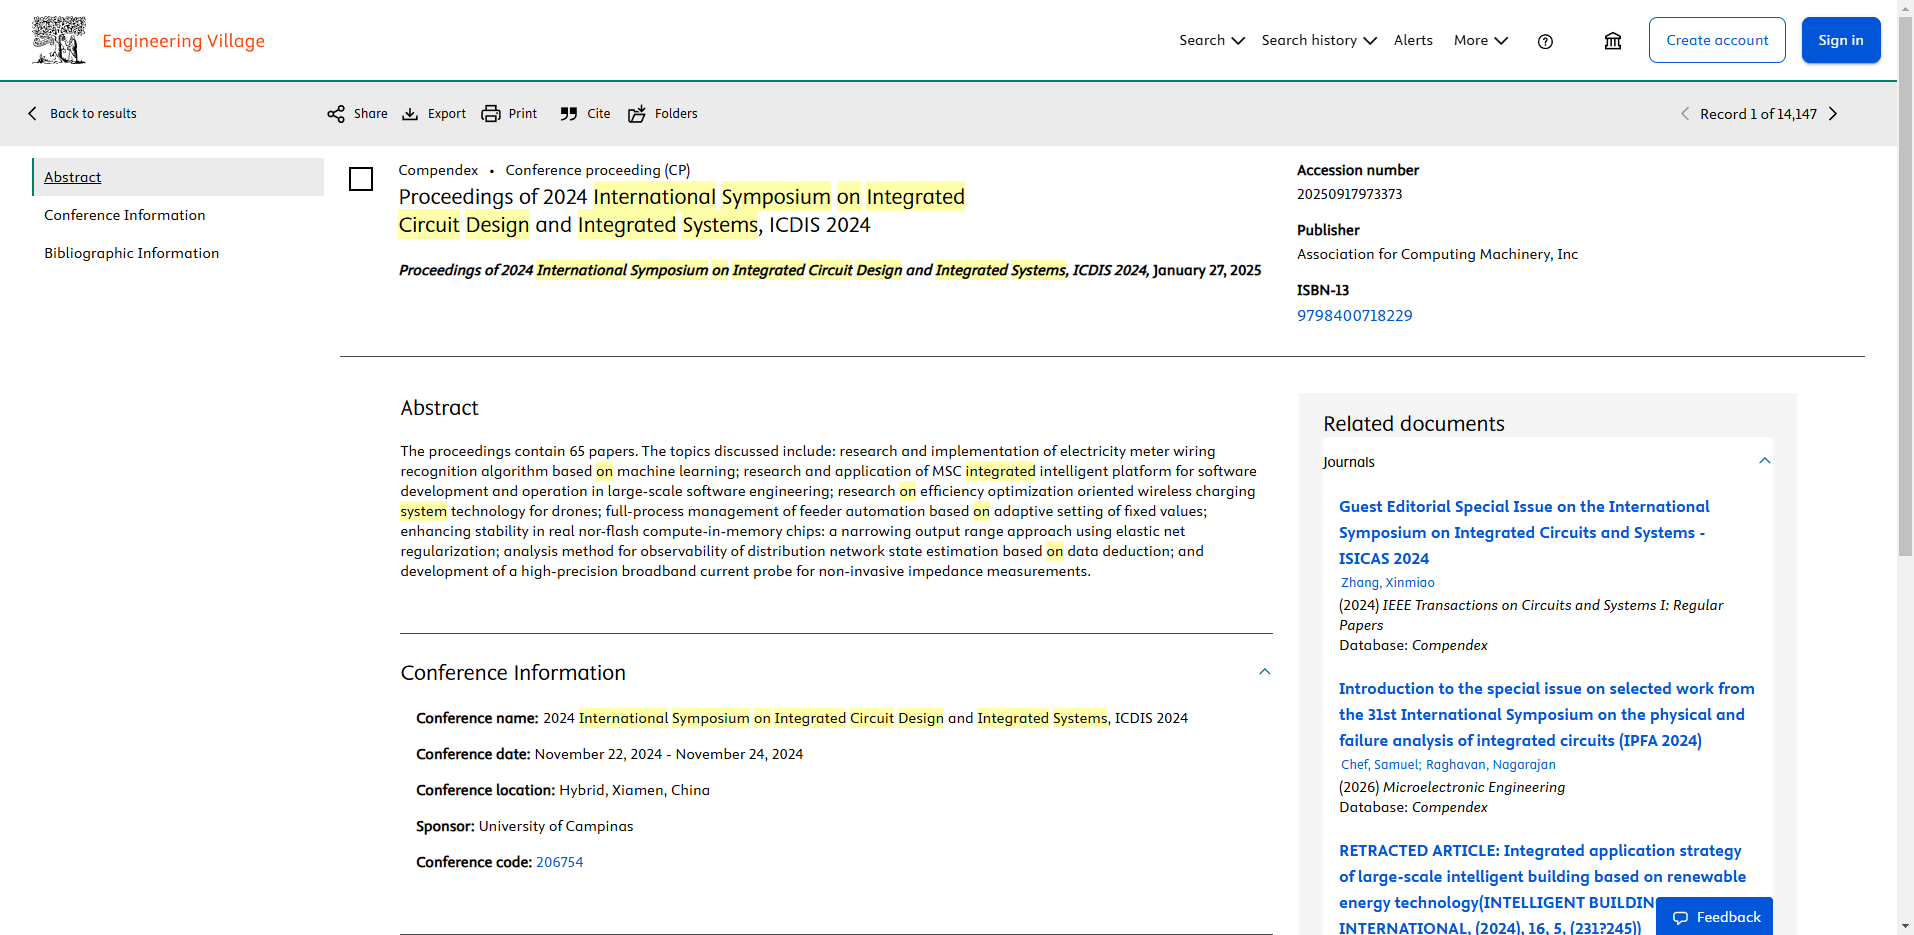The image size is (1914, 935).
Task: Expand the Search history dropdown
Action: point(1318,40)
